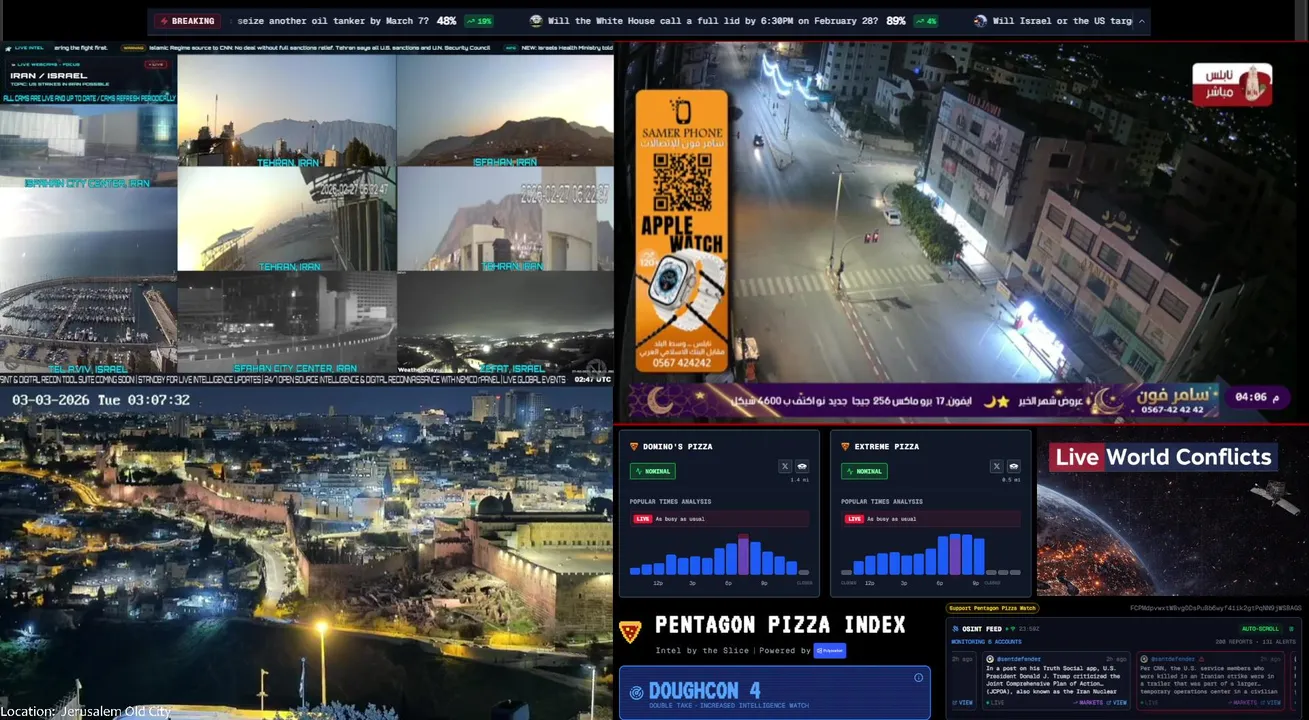Click the 48% green trend badge
1309x720 pixels.
pos(479,21)
